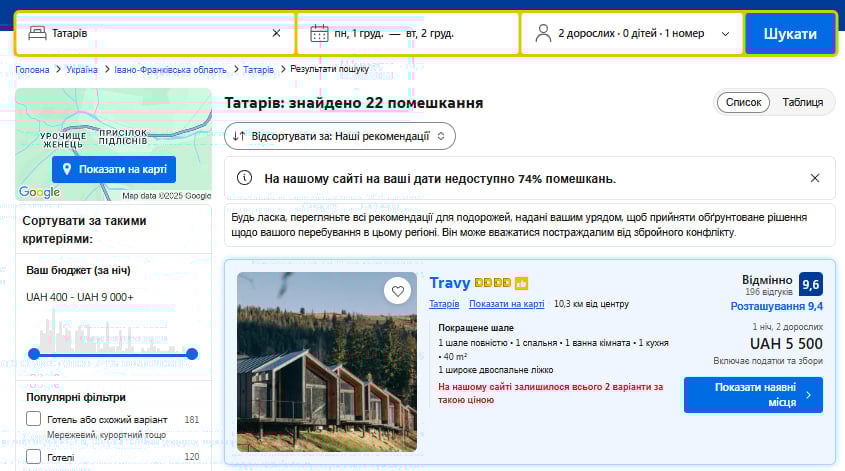Click the thumbs-up preferred icon next to Travy
This screenshot has height=471, width=845.
click(x=521, y=283)
